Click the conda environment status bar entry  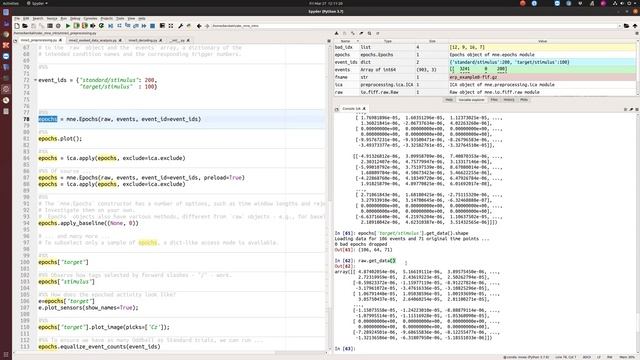pos(526,357)
